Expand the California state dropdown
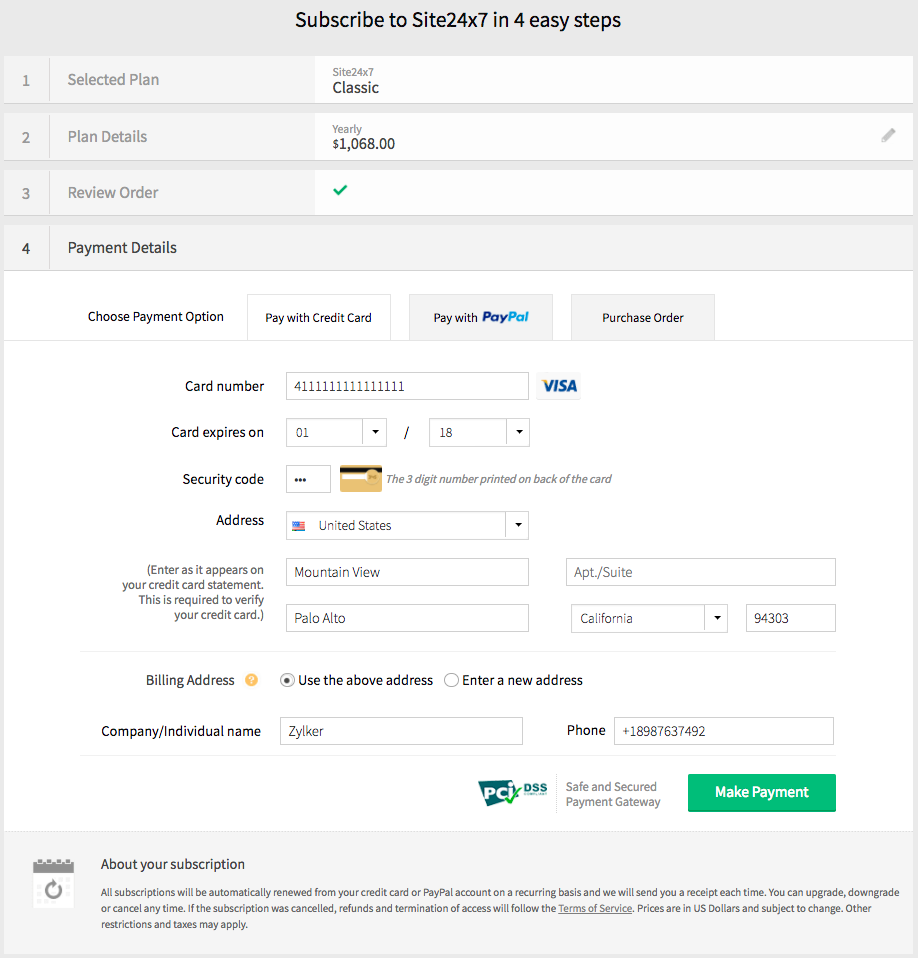Screen dimensions: 918x958 tap(717, 618)
